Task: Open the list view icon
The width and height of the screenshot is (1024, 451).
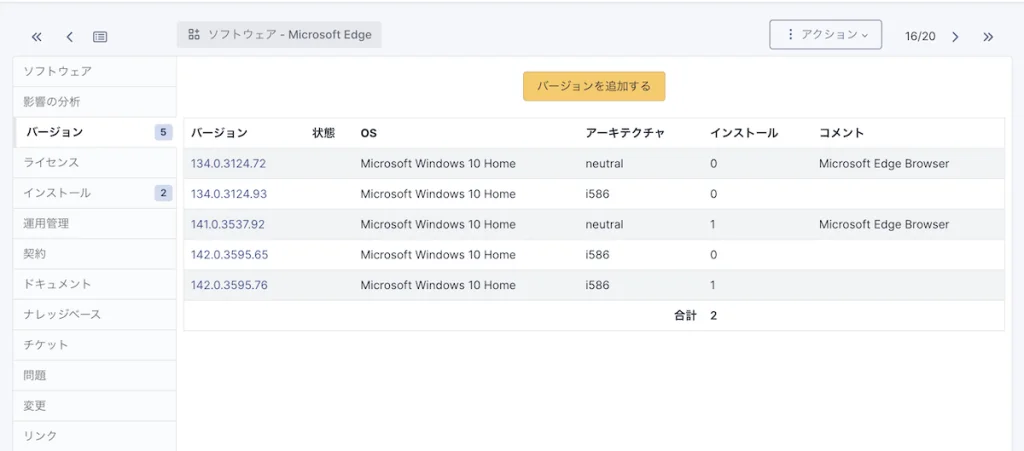Action: coord(100,37)
